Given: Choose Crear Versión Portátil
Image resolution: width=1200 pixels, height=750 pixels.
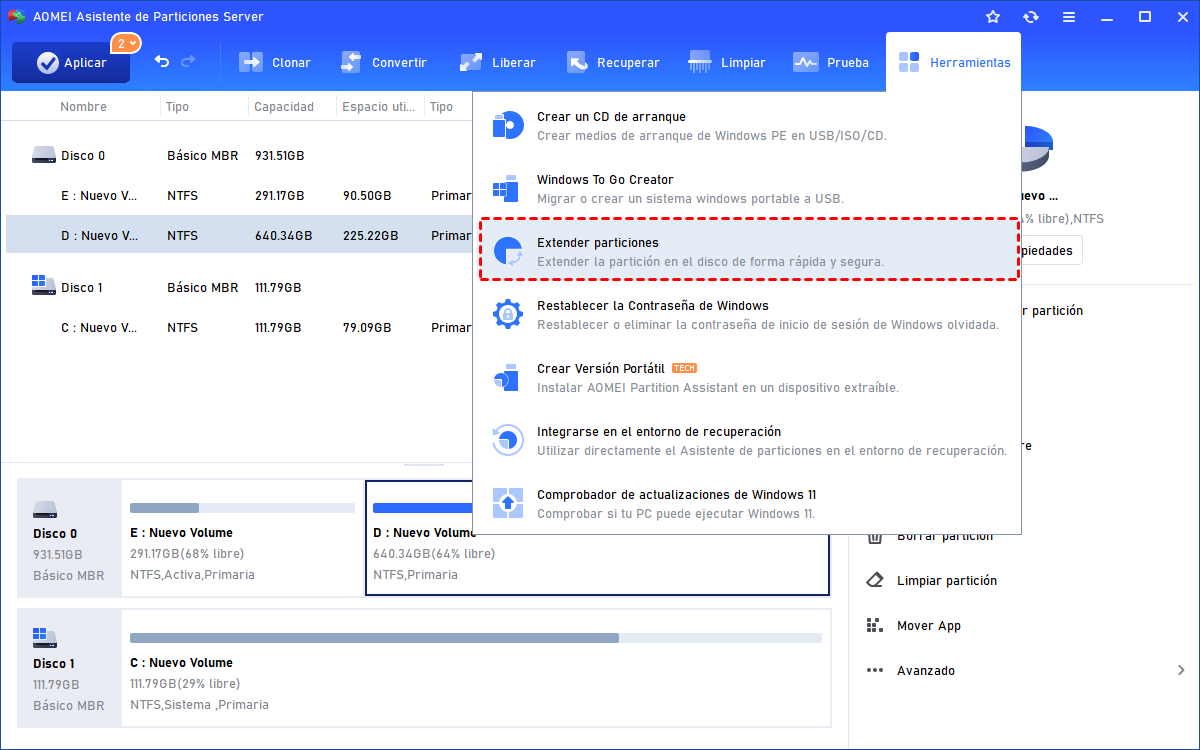Looking at the screenshot, I should click(747, 378).
